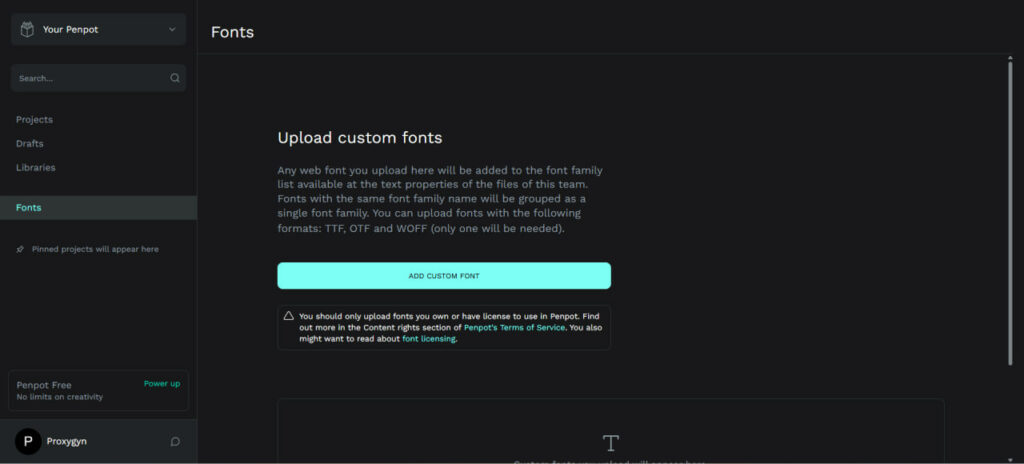
Task: Open Libraries in the sidebar
Action: tap(36, 167)
